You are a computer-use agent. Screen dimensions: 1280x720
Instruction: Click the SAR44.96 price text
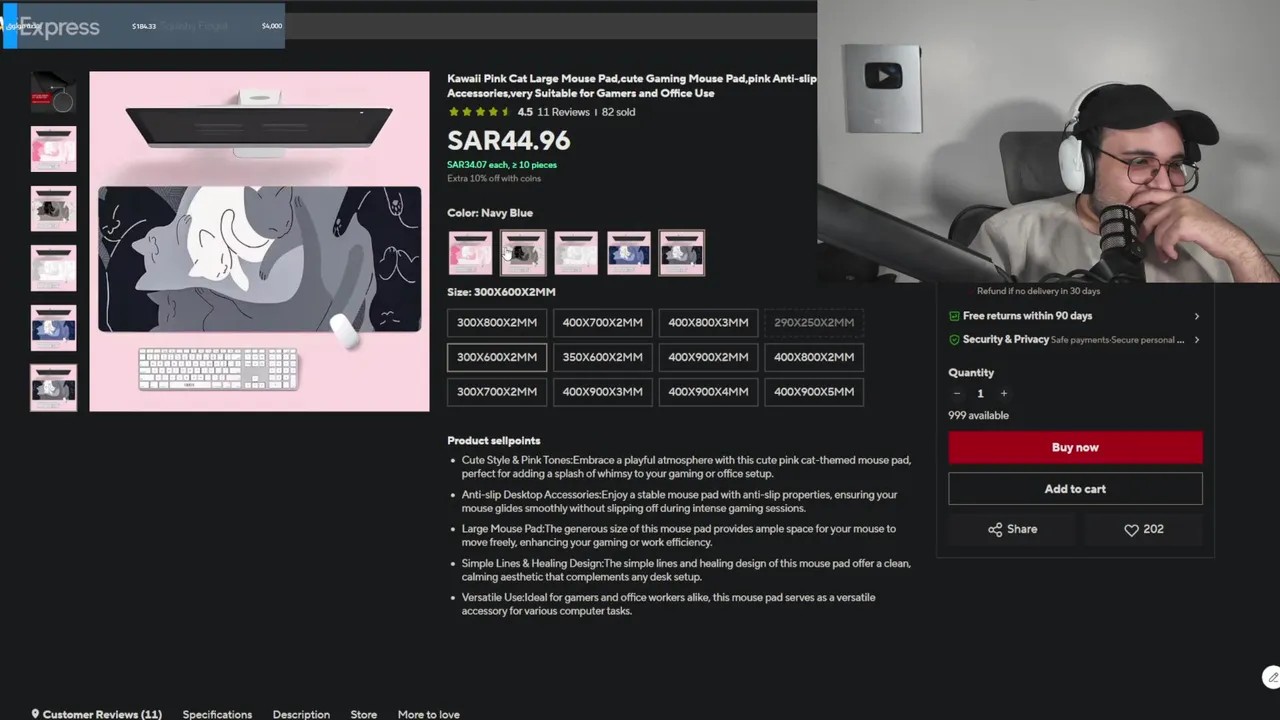coord(509,141)
